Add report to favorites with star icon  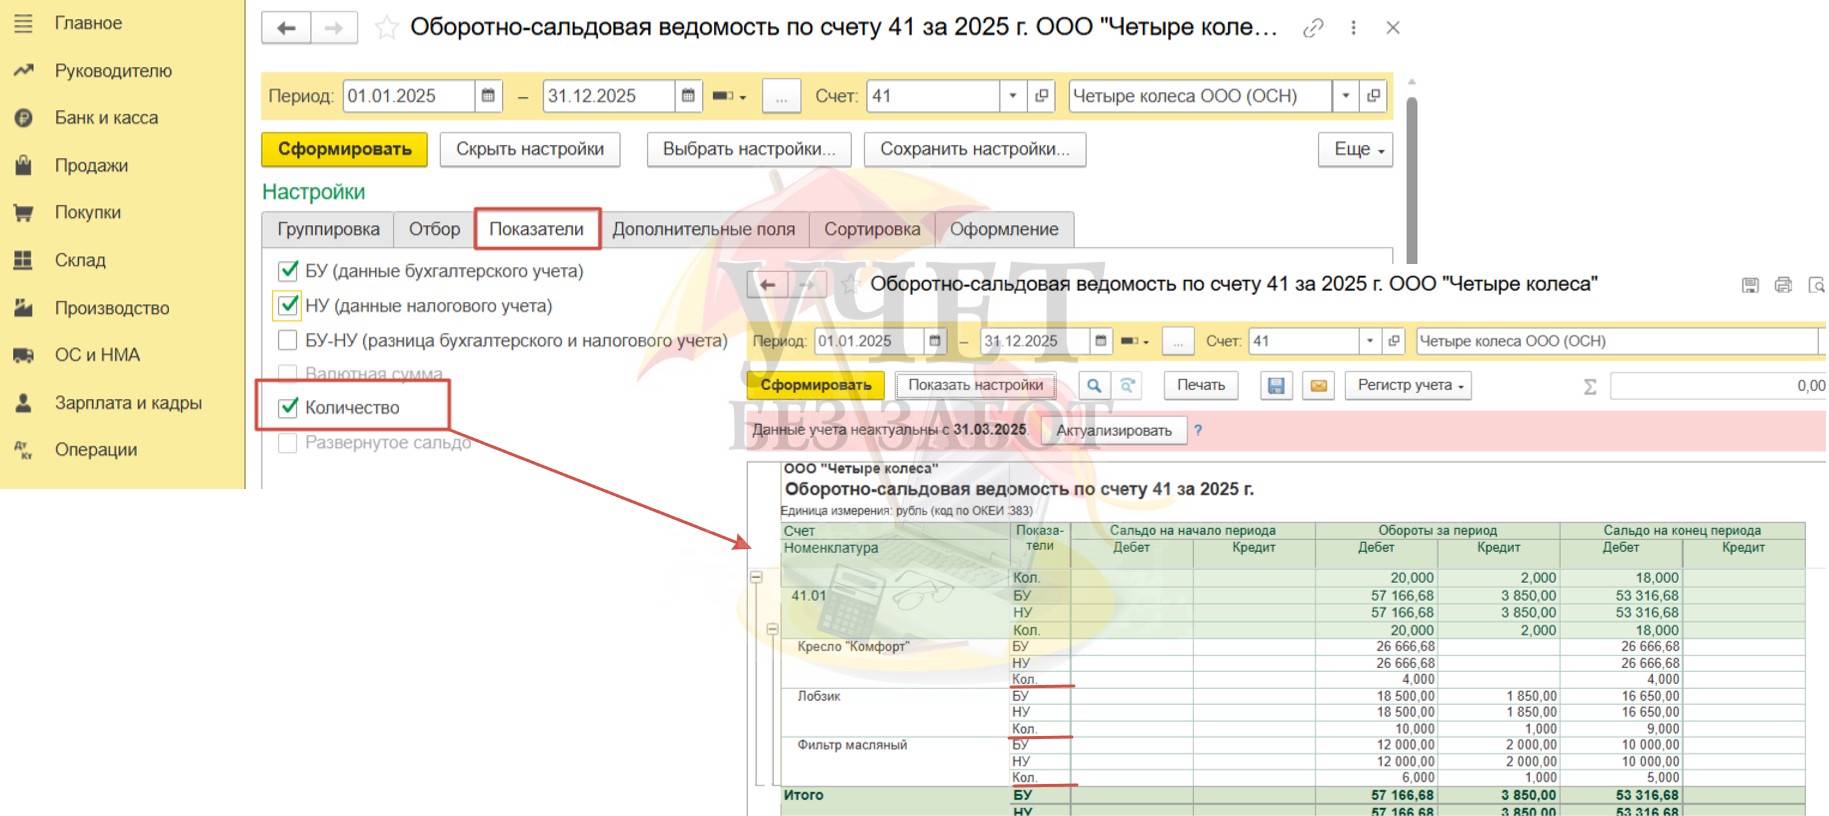click(386, 28)
